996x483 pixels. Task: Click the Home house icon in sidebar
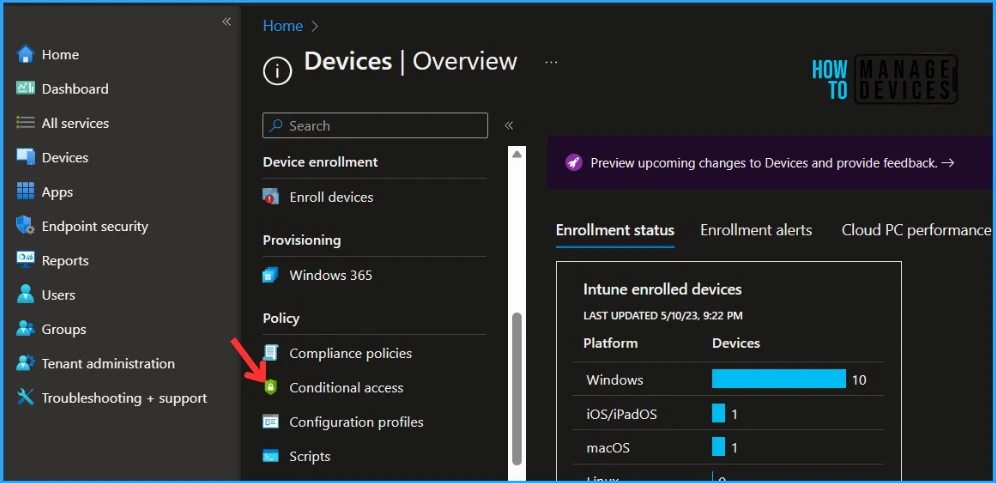(25, 55)
